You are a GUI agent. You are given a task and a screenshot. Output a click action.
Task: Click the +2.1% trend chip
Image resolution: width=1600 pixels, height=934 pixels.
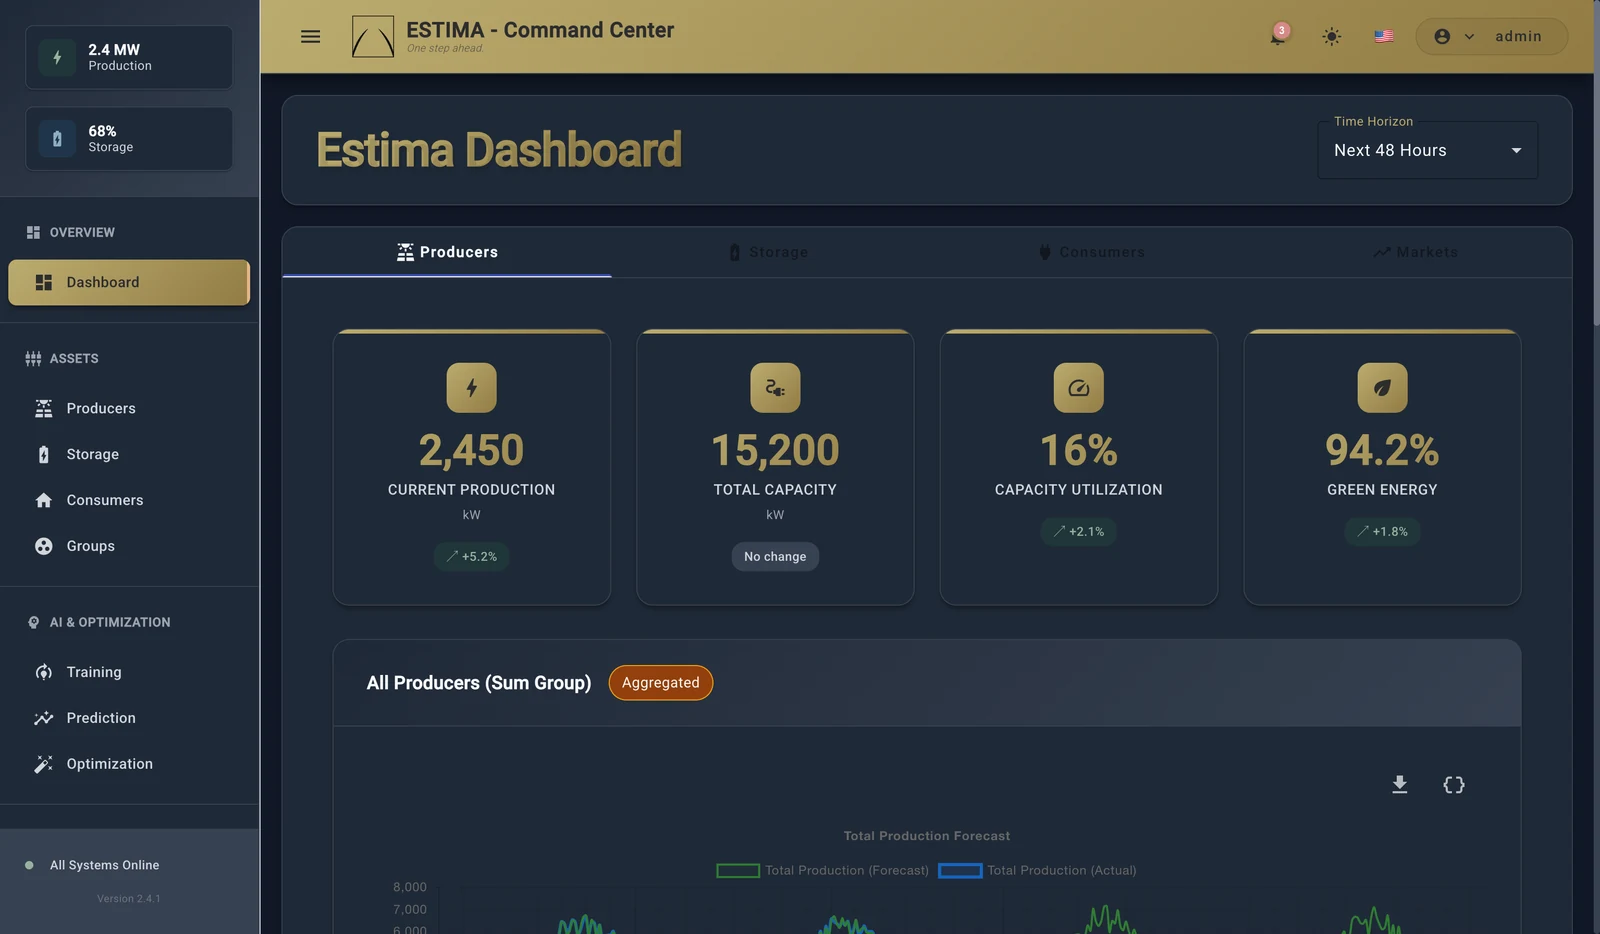pos(1079,531)
